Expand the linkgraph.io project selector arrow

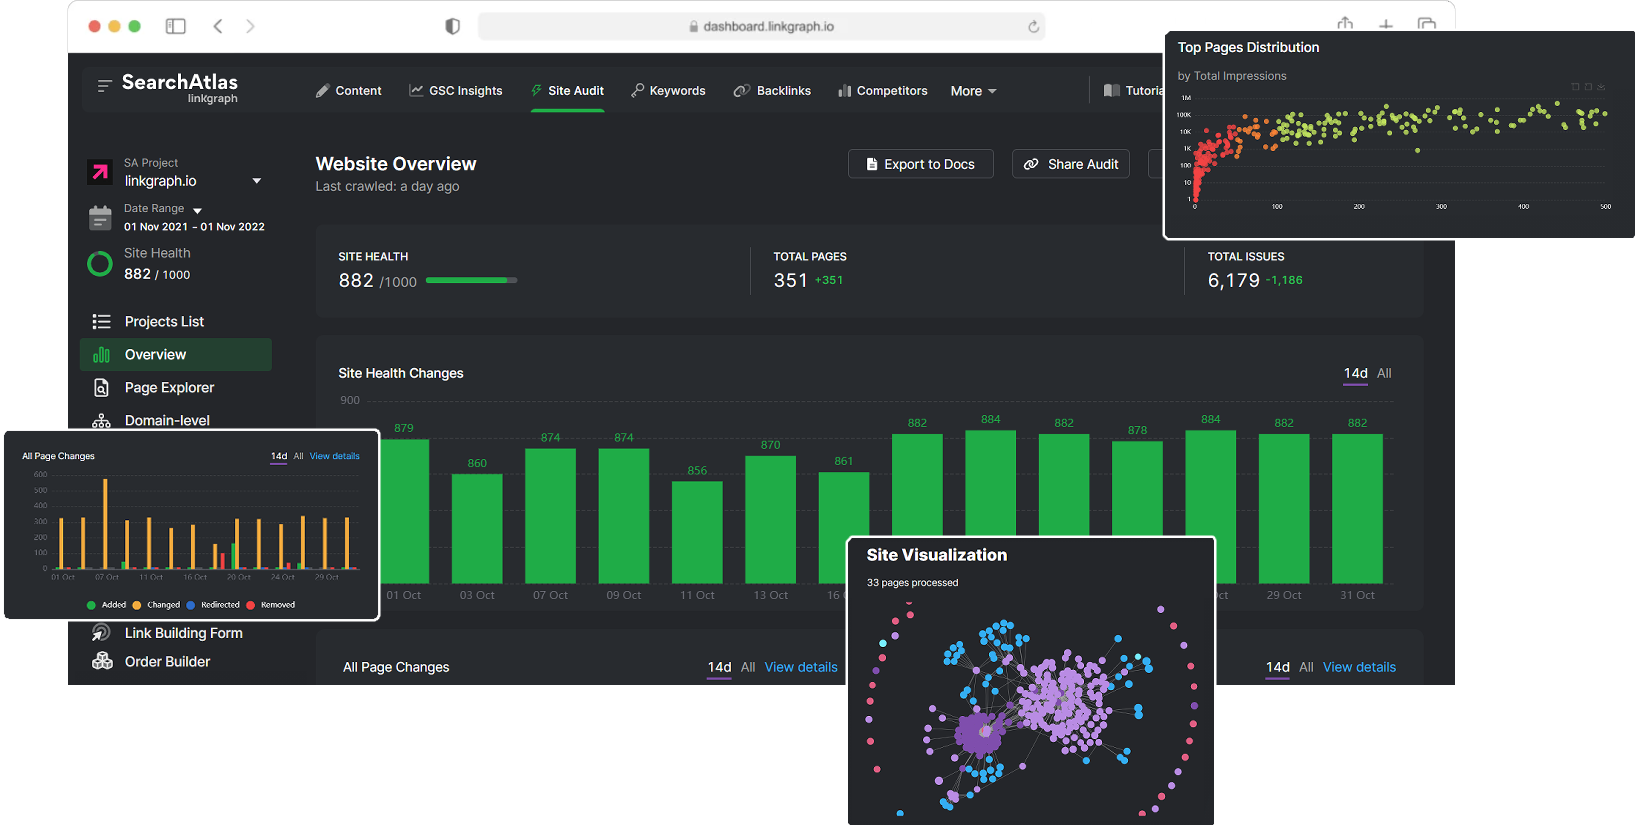pyautogui.click(x=257, y=181)
